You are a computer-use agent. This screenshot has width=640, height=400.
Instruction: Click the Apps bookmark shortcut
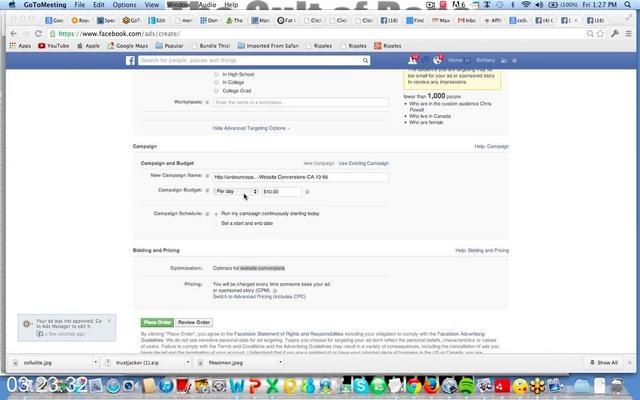click(20, 46)
